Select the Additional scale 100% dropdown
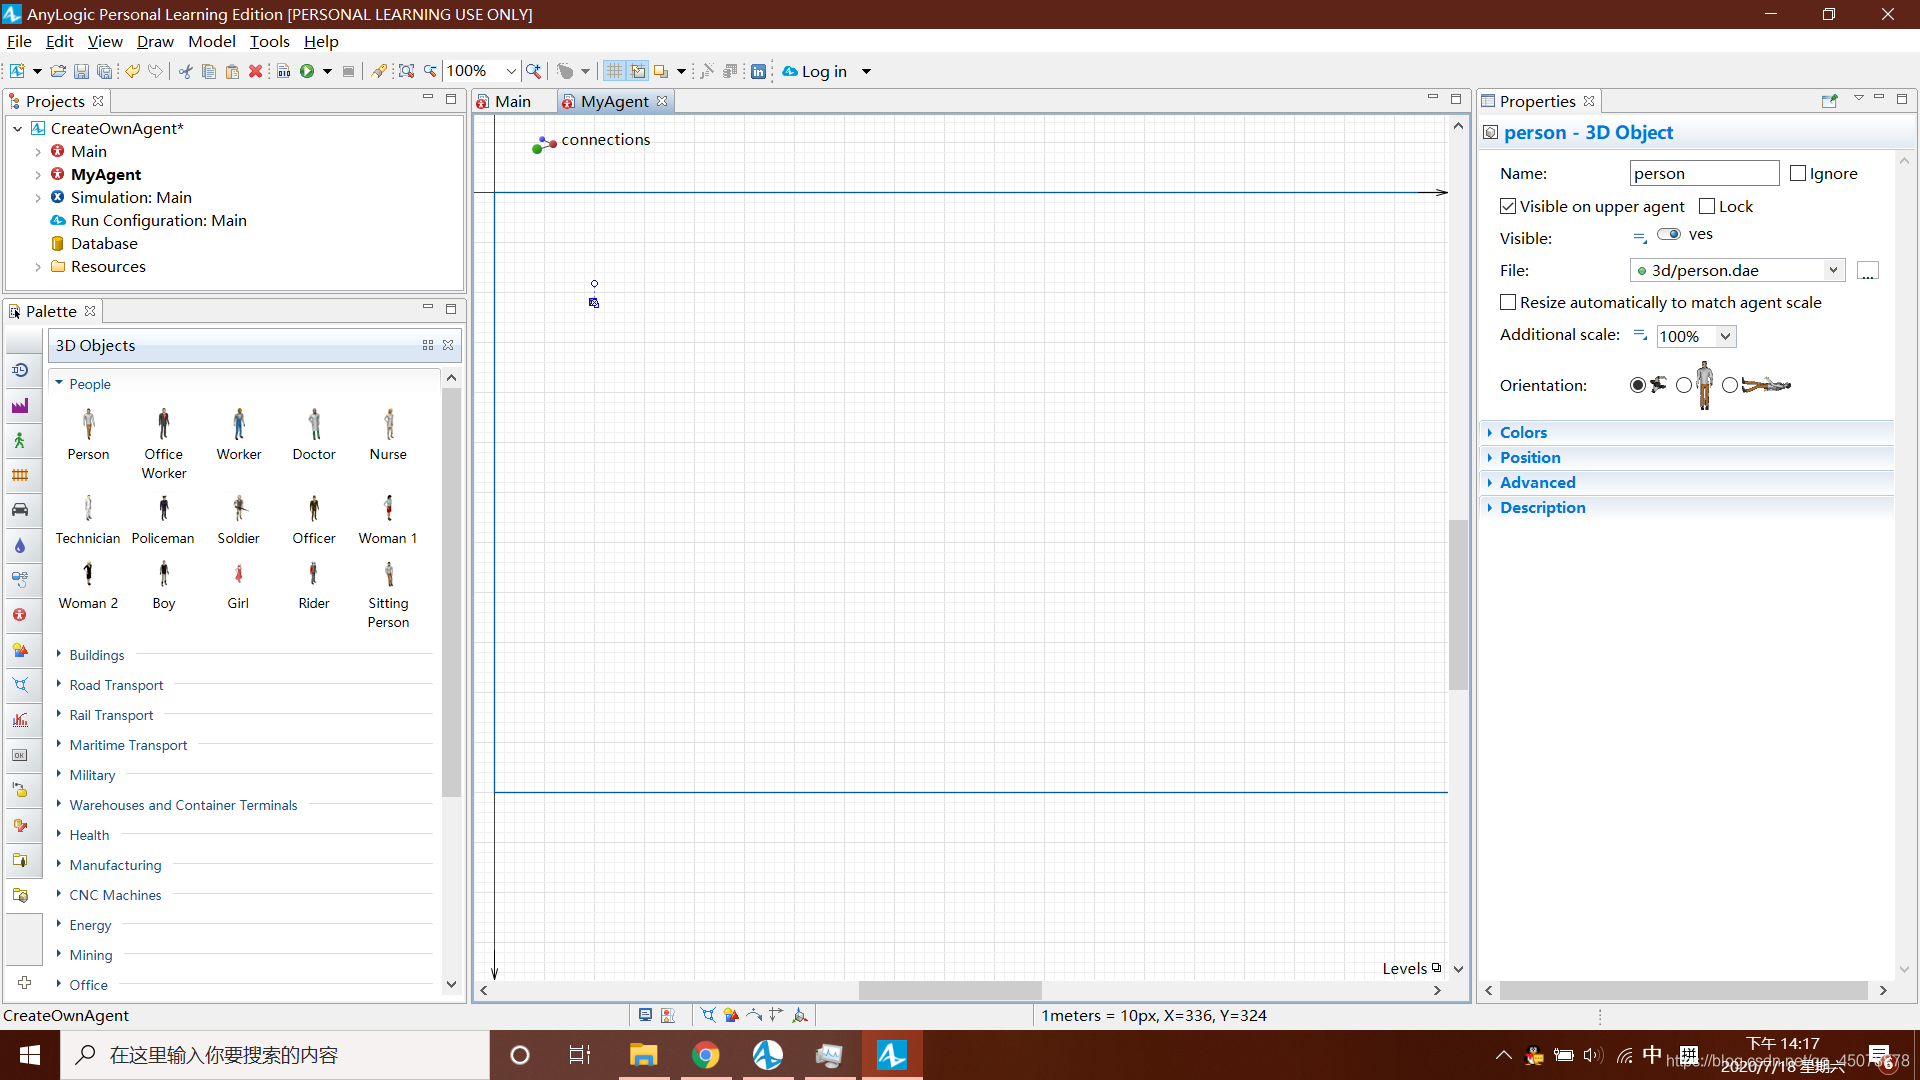The height and width of the screenshot is (1080, 1920). [1693, 334]
